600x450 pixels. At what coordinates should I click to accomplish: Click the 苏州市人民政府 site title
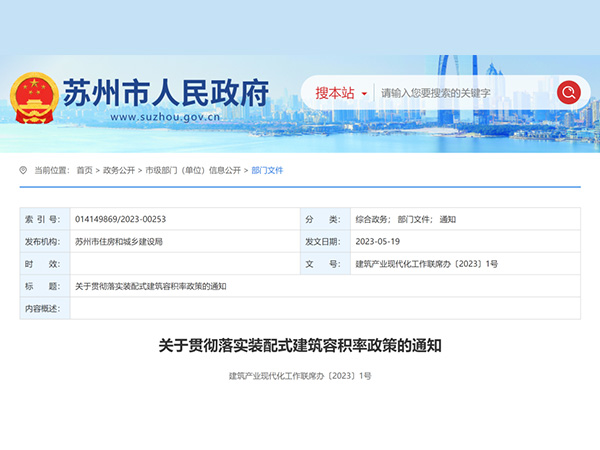[166, 93]
